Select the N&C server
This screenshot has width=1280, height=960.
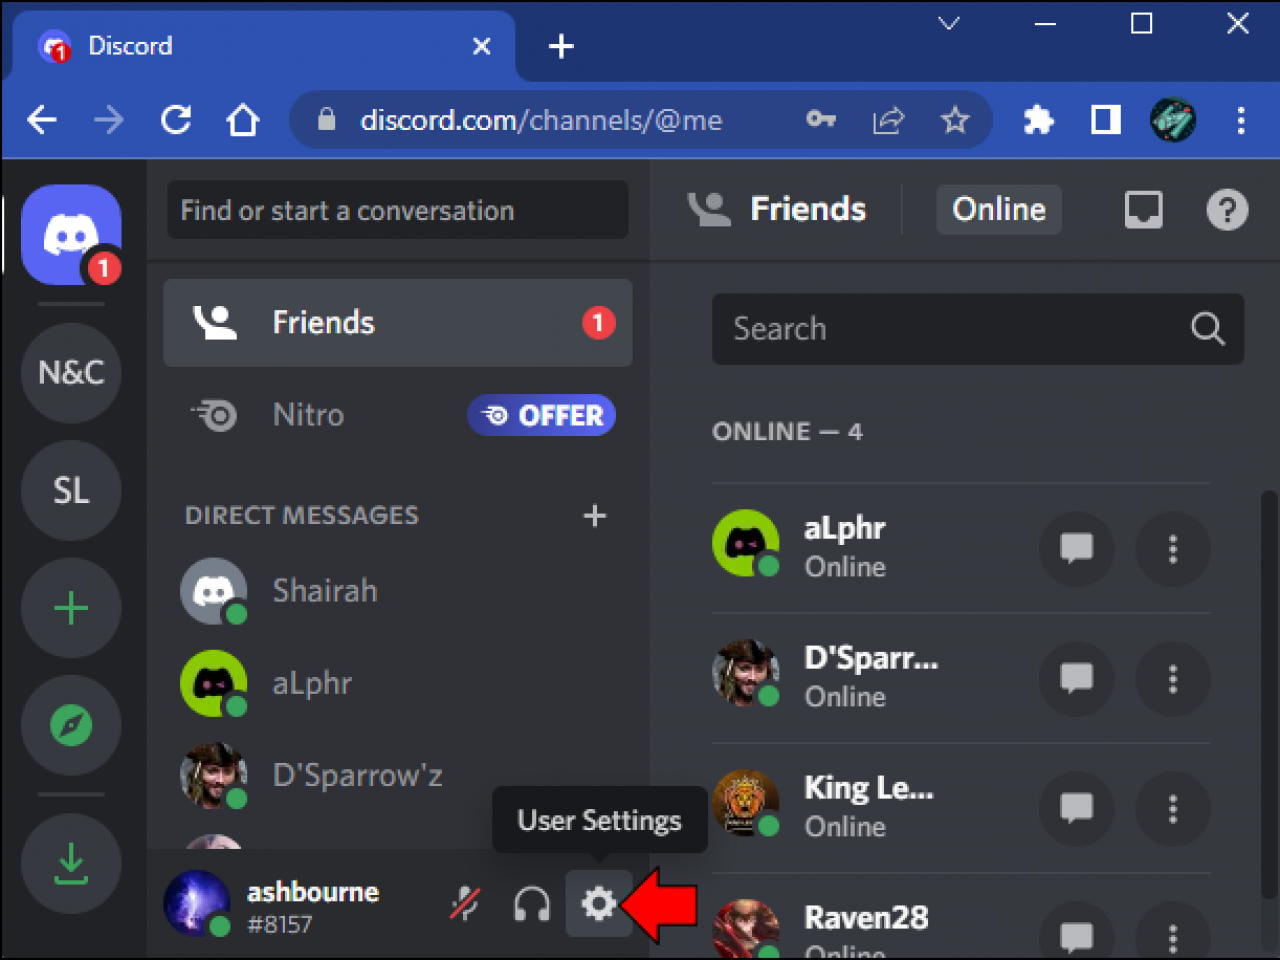71,372
